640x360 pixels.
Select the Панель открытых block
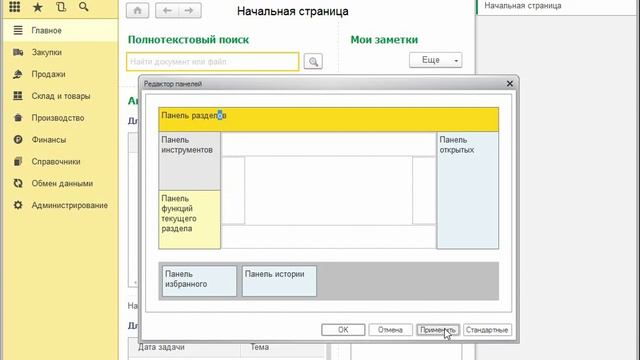pos(467,190)
